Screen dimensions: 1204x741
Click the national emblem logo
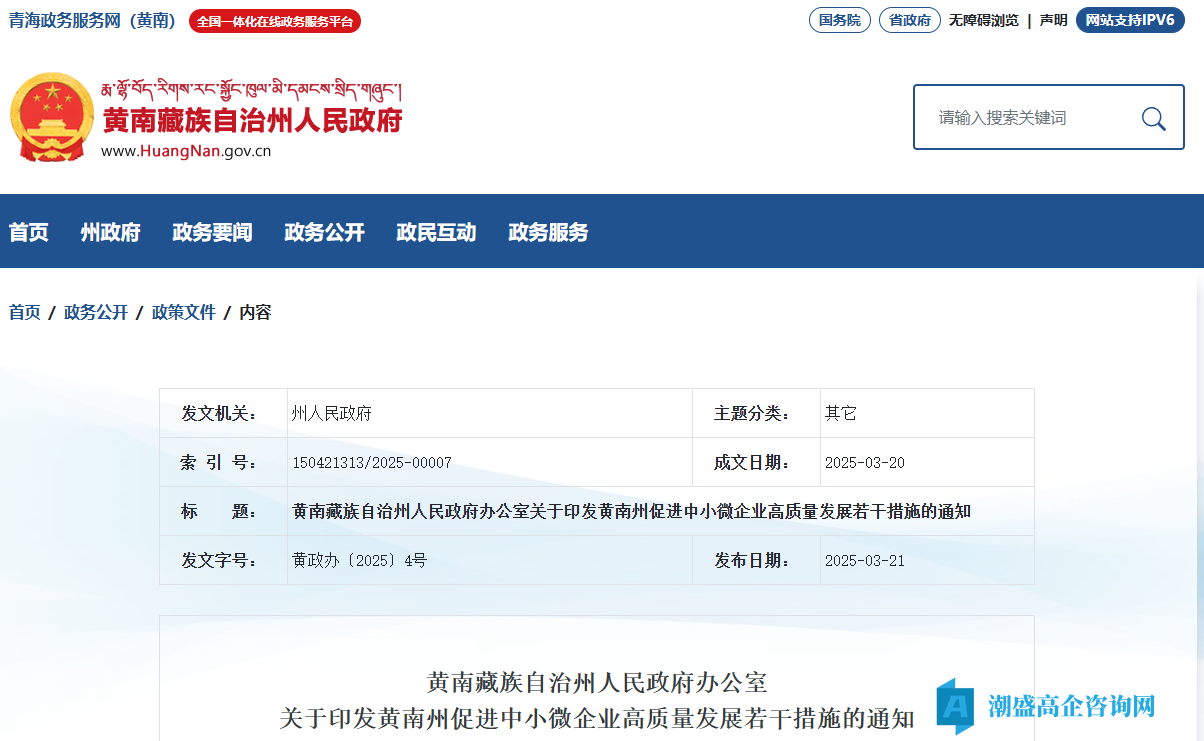tap(50, 117)
